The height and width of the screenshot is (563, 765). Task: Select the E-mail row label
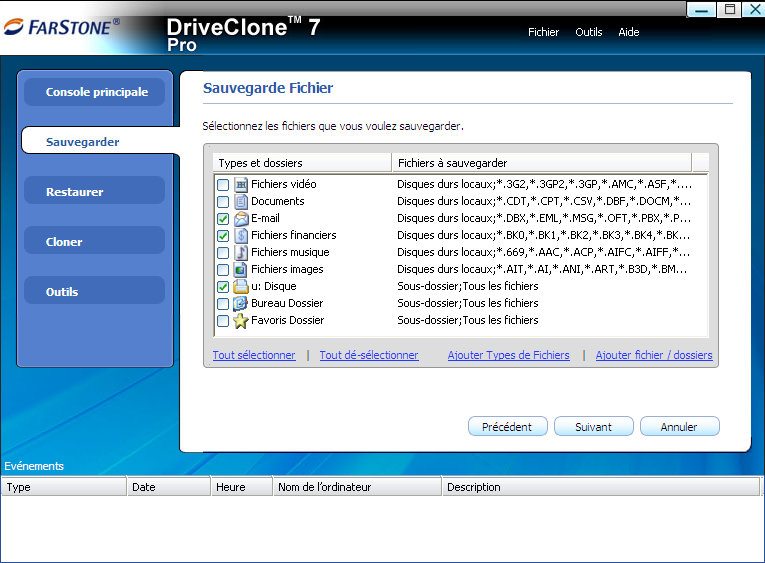265,219
